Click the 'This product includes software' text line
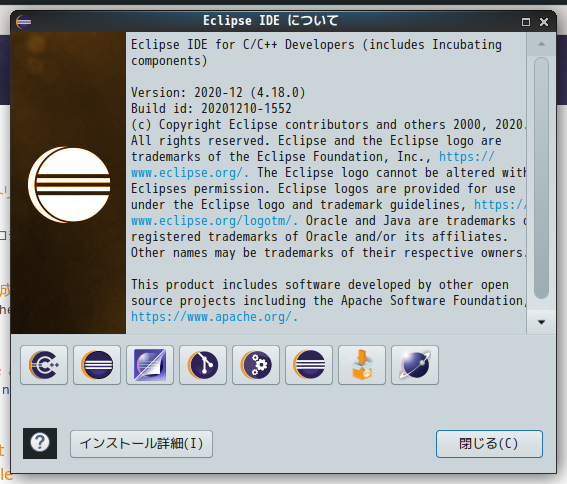This screenshot has width=567, height=484. coord(320,285)
